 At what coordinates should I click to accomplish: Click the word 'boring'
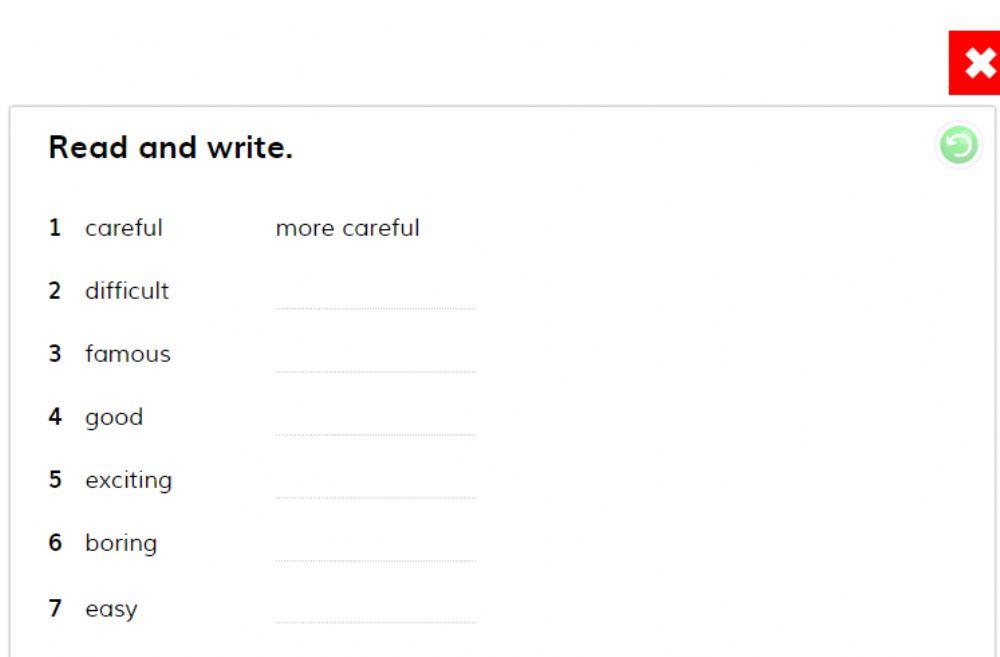[121, 544]
